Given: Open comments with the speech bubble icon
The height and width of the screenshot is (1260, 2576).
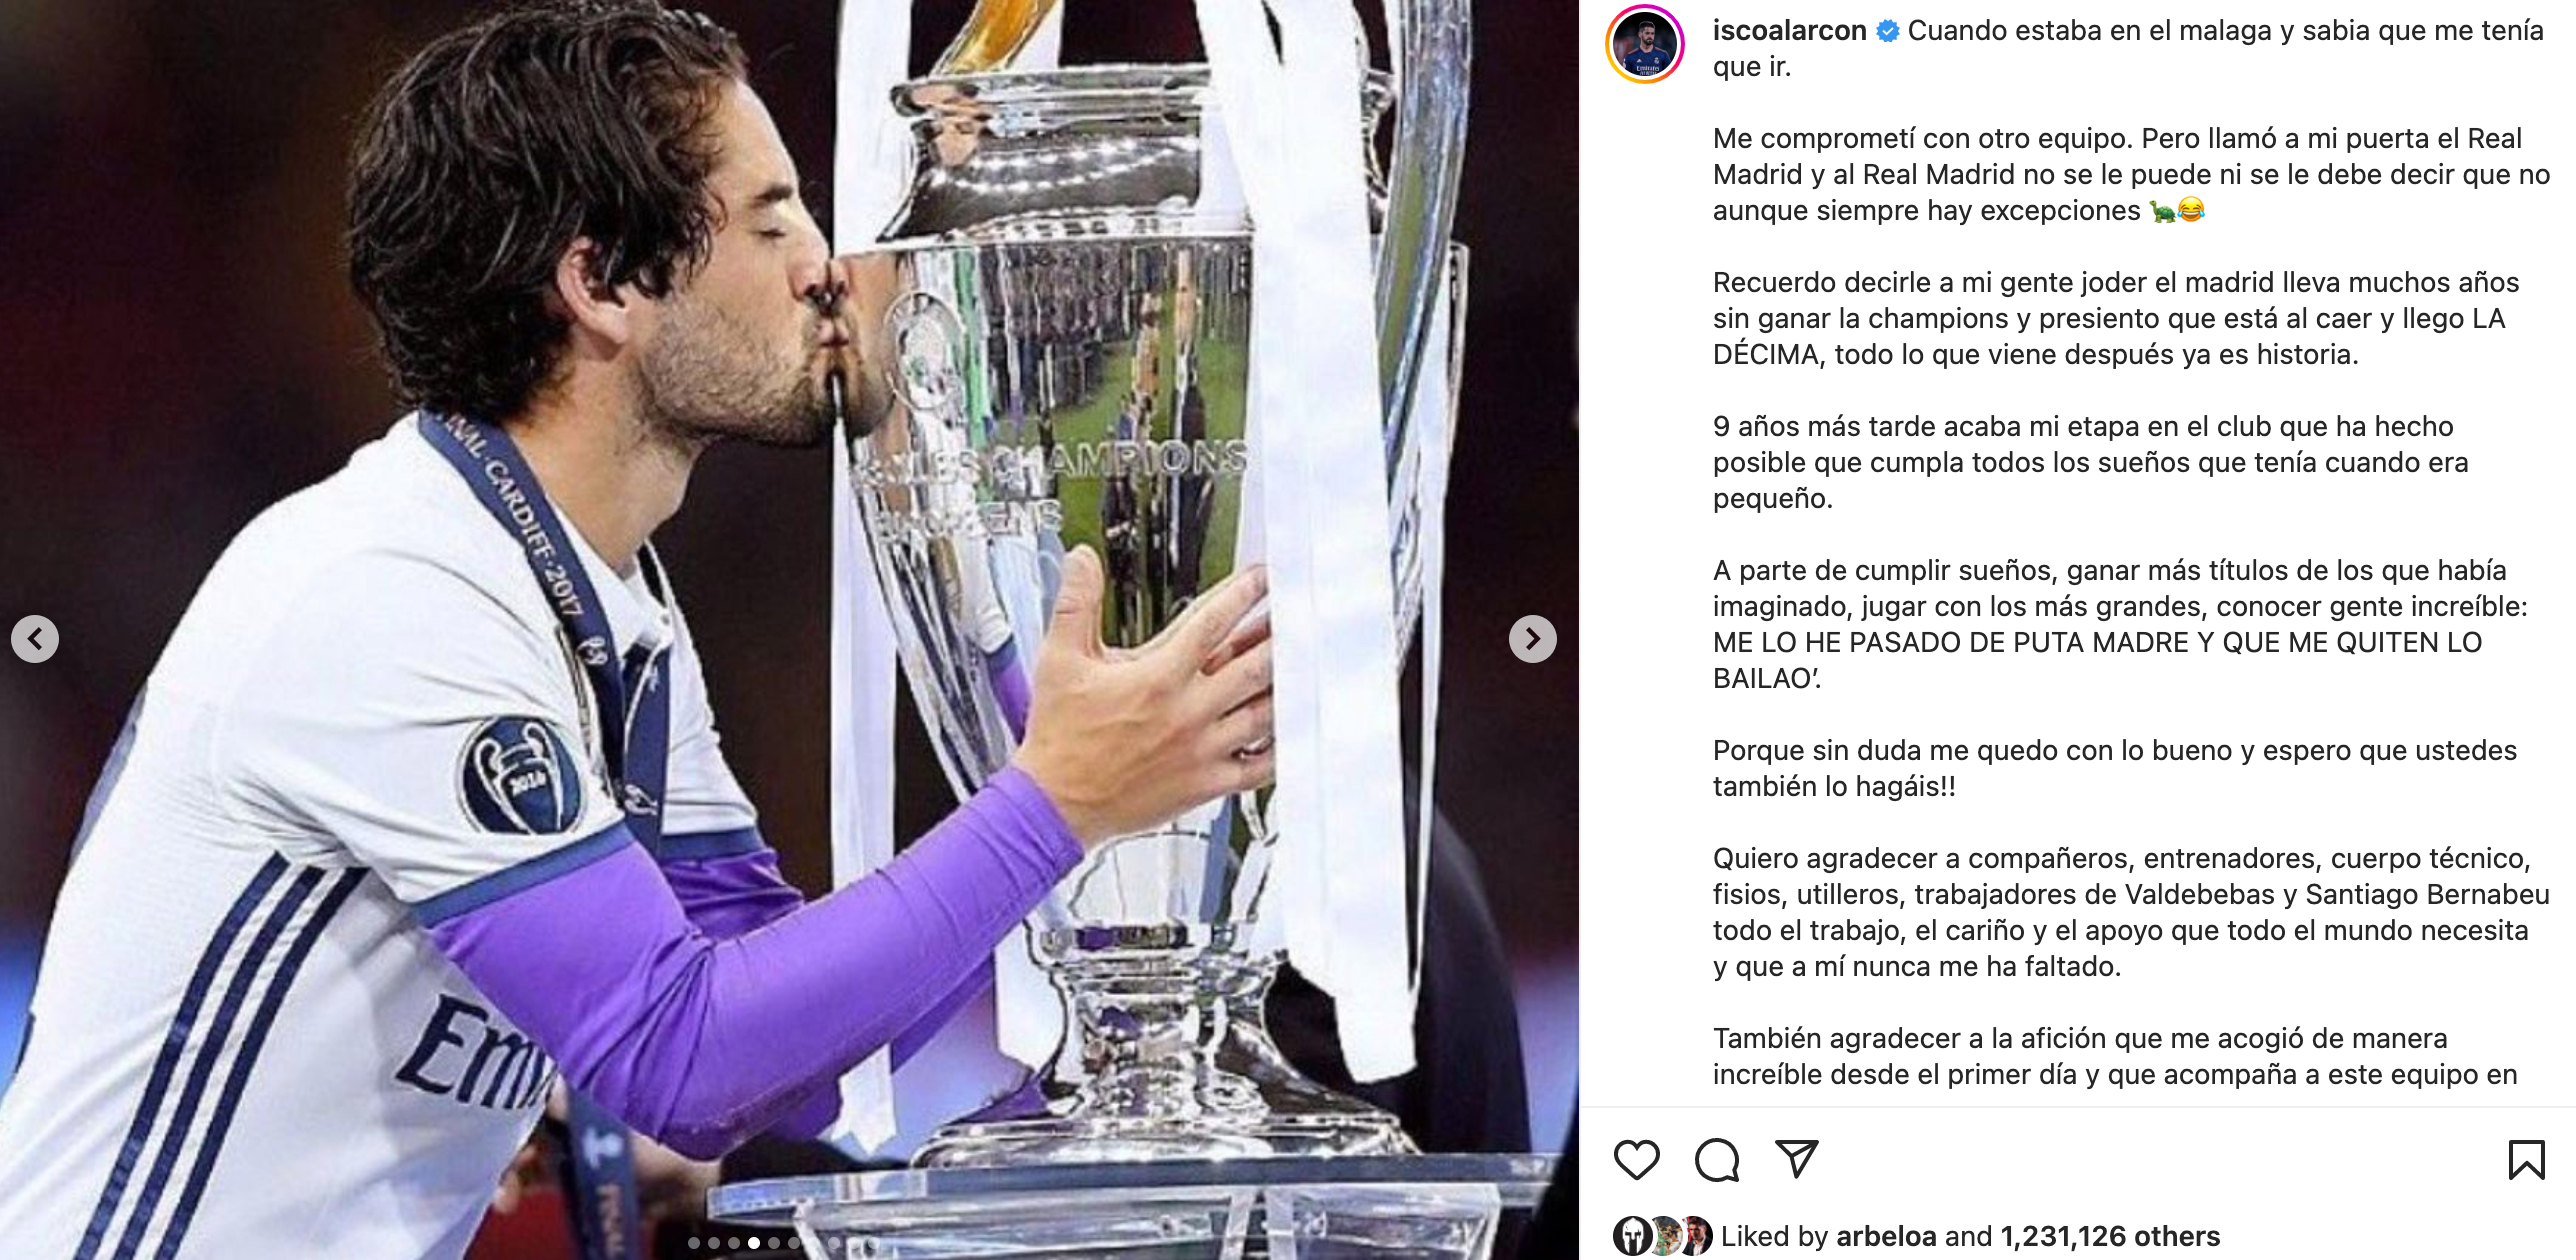Looking at the screenshot, I should point(1717,1160).
